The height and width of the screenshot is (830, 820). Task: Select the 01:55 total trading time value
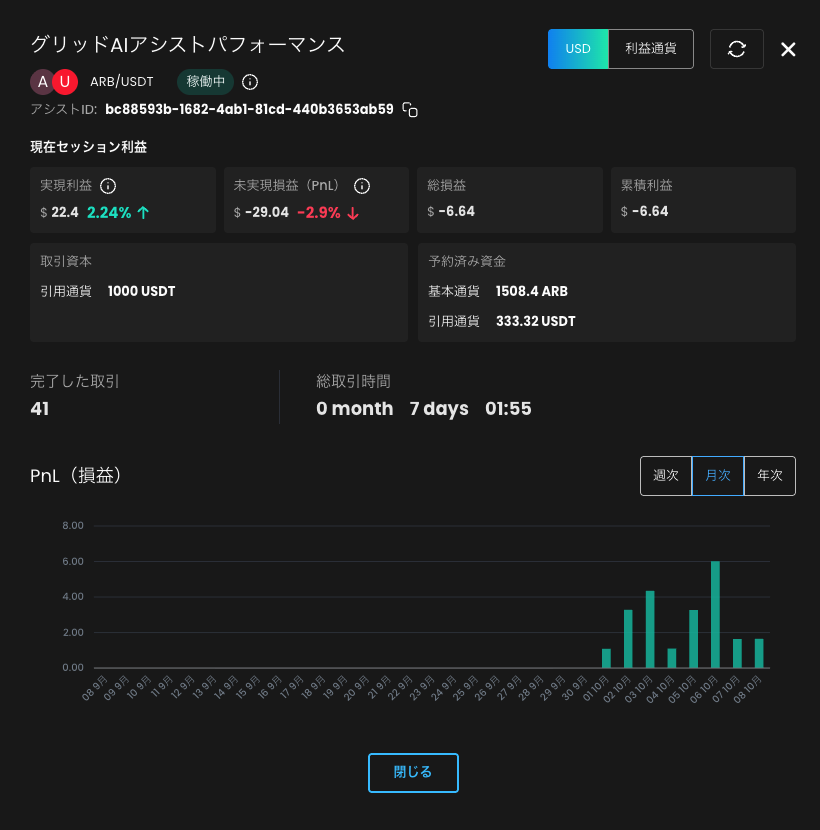(511, 408)
